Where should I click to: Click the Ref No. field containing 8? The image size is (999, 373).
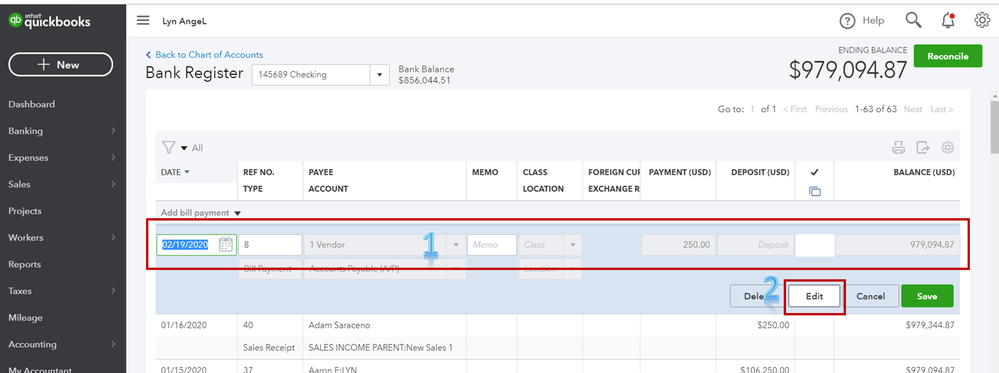click(270, 245)
